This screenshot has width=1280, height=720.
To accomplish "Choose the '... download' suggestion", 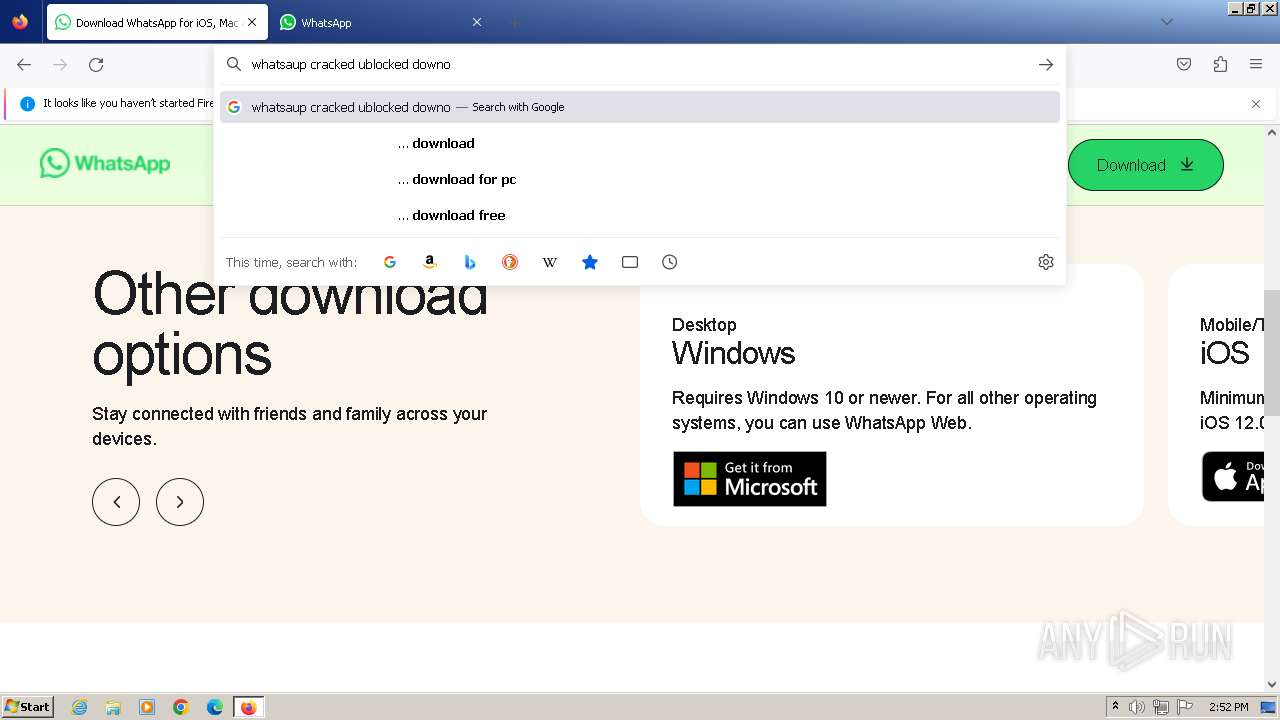I will 640,143.
